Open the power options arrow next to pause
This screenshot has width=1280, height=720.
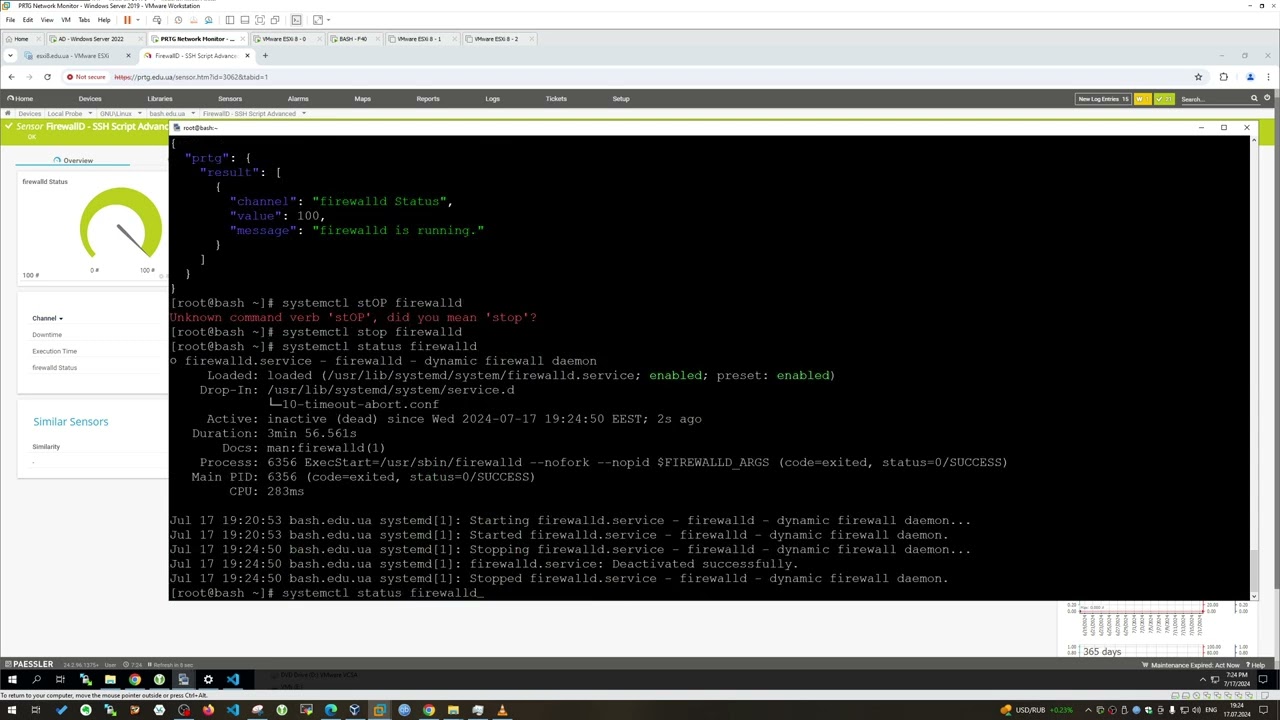(x=138, y=20)
